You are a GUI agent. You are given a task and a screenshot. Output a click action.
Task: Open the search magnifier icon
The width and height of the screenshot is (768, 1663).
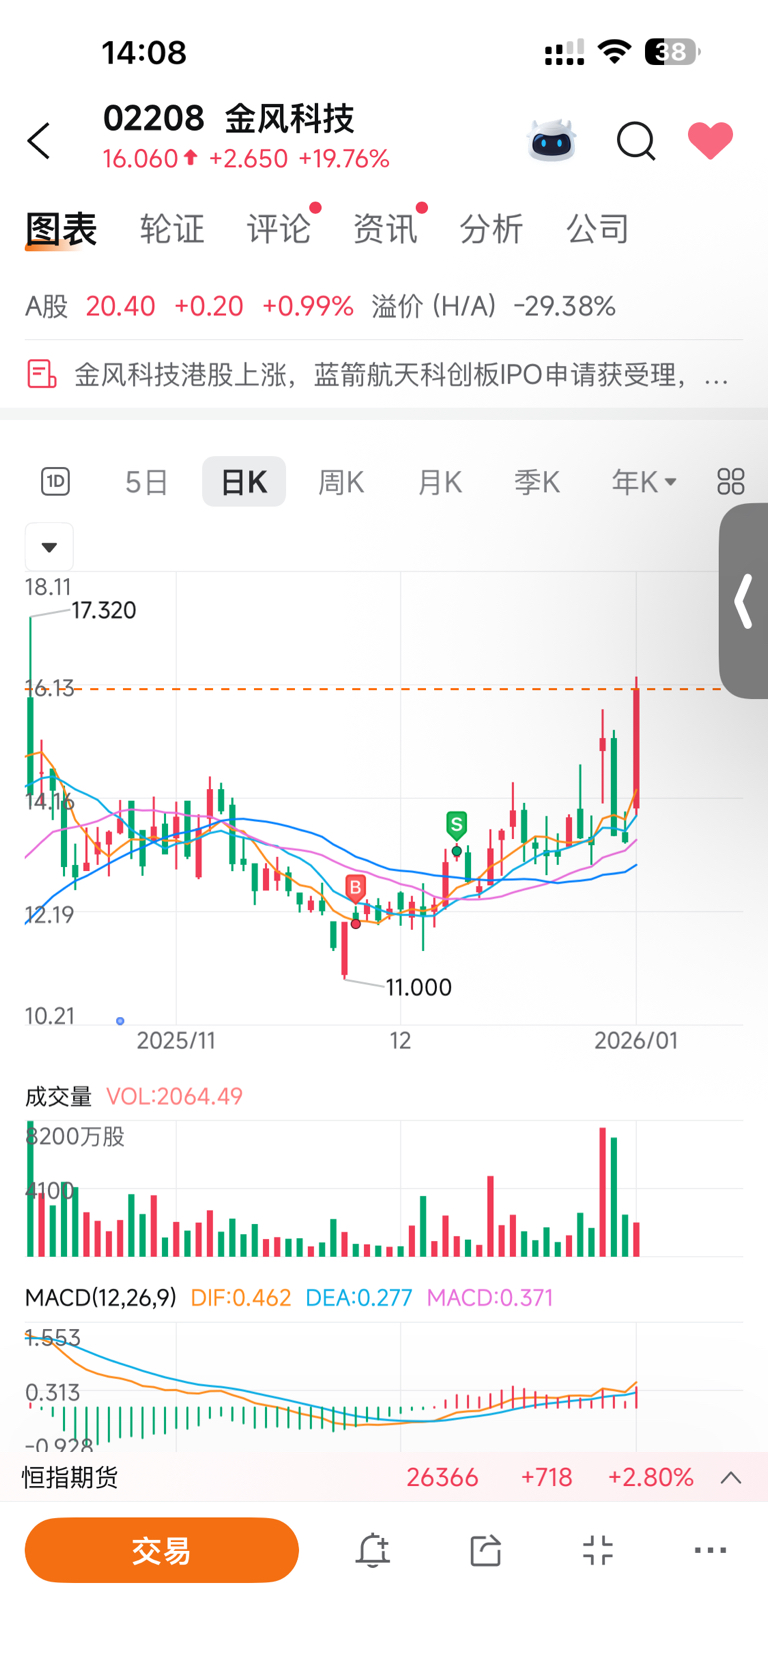[x=635, y=141]
